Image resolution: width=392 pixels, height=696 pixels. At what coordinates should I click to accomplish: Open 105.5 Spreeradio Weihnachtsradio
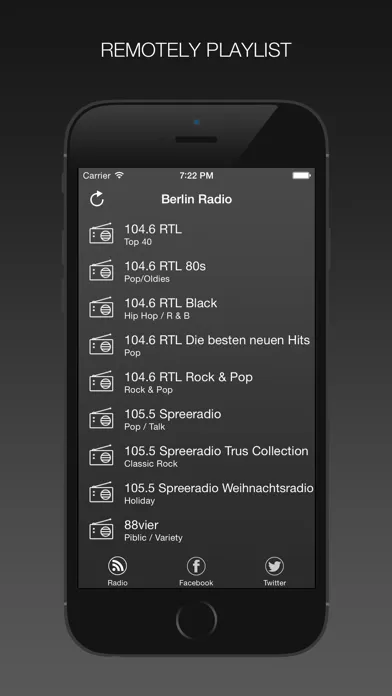point(219,488)
